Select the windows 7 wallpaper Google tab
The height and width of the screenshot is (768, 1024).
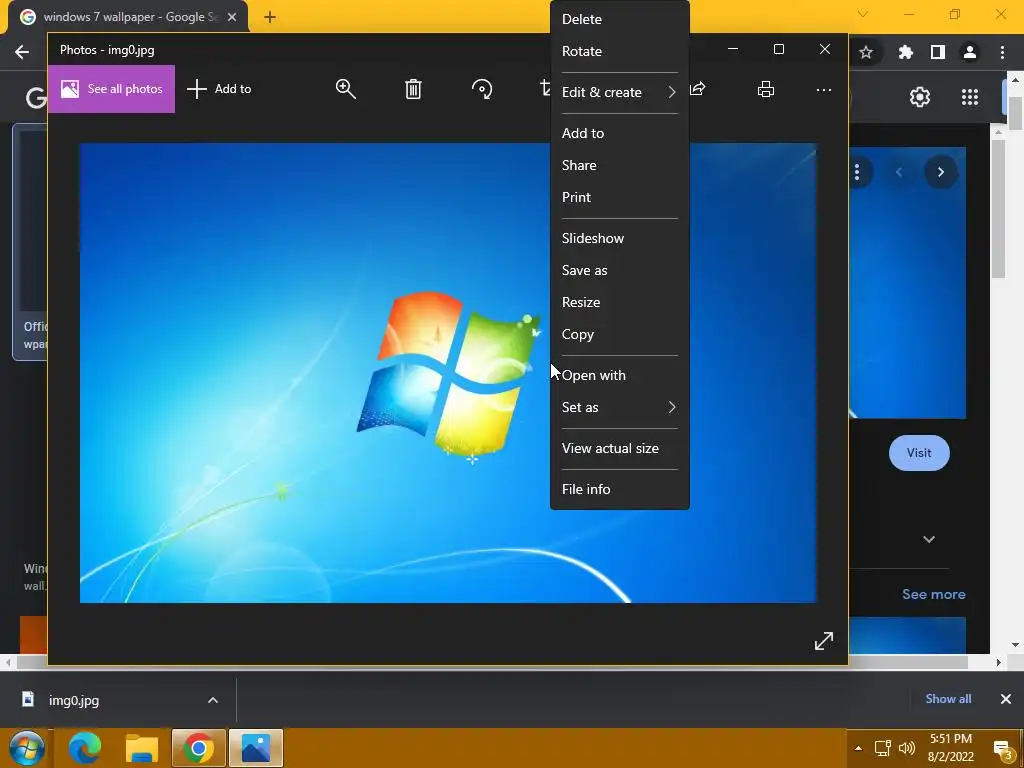[128, 17]
